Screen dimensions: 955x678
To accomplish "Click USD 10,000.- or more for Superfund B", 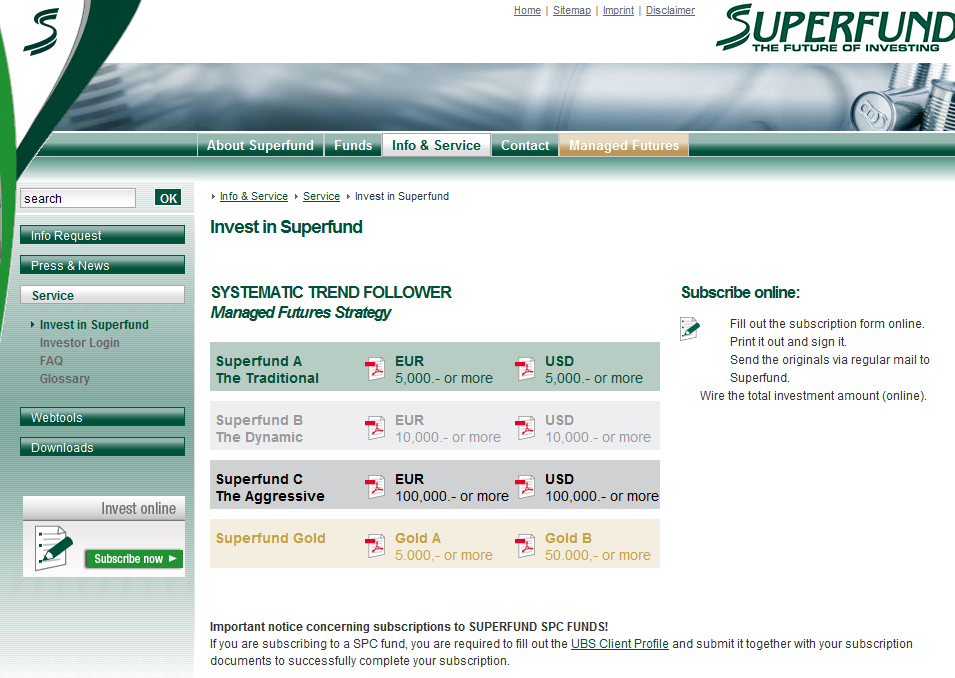I will click(x=597, y=429).
